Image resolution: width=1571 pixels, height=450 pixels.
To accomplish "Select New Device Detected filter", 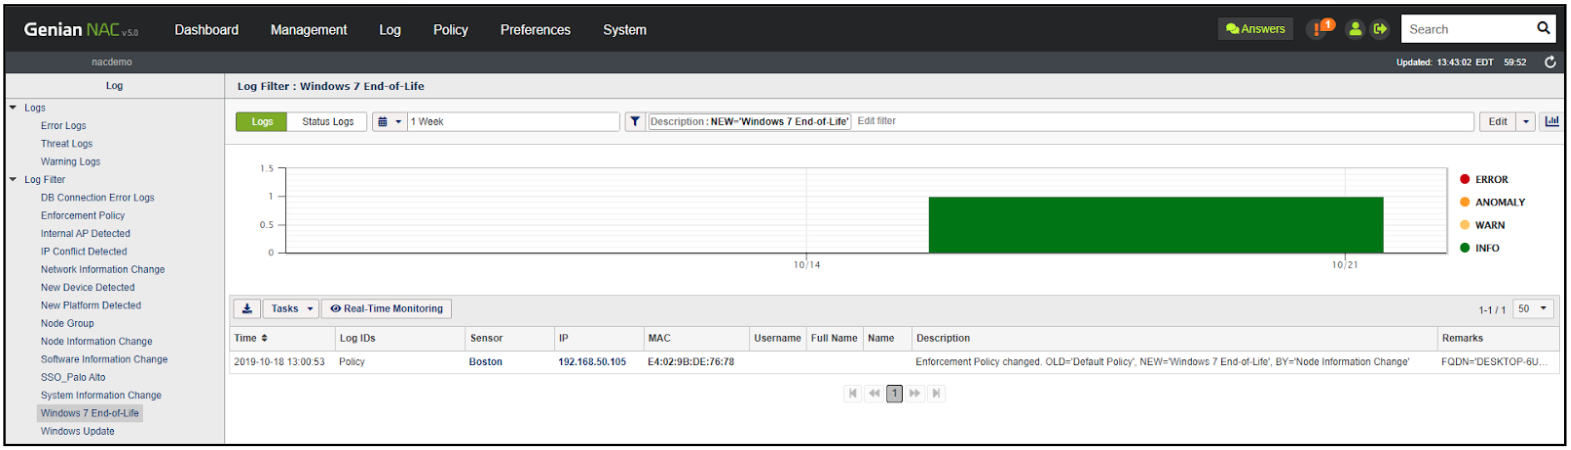I will [87, 288].
